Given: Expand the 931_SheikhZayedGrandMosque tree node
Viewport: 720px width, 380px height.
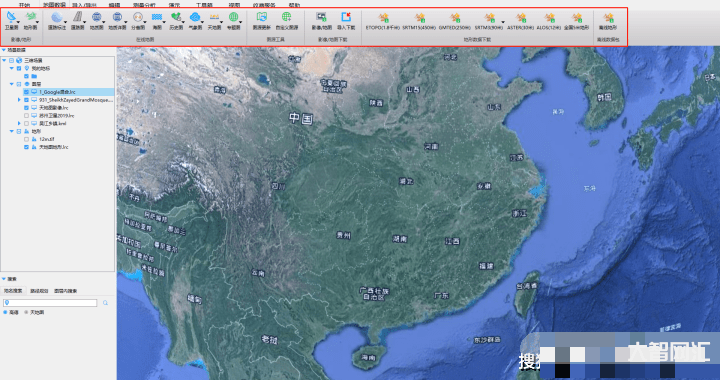Looking at the screenshot, I should pos(19,100).
